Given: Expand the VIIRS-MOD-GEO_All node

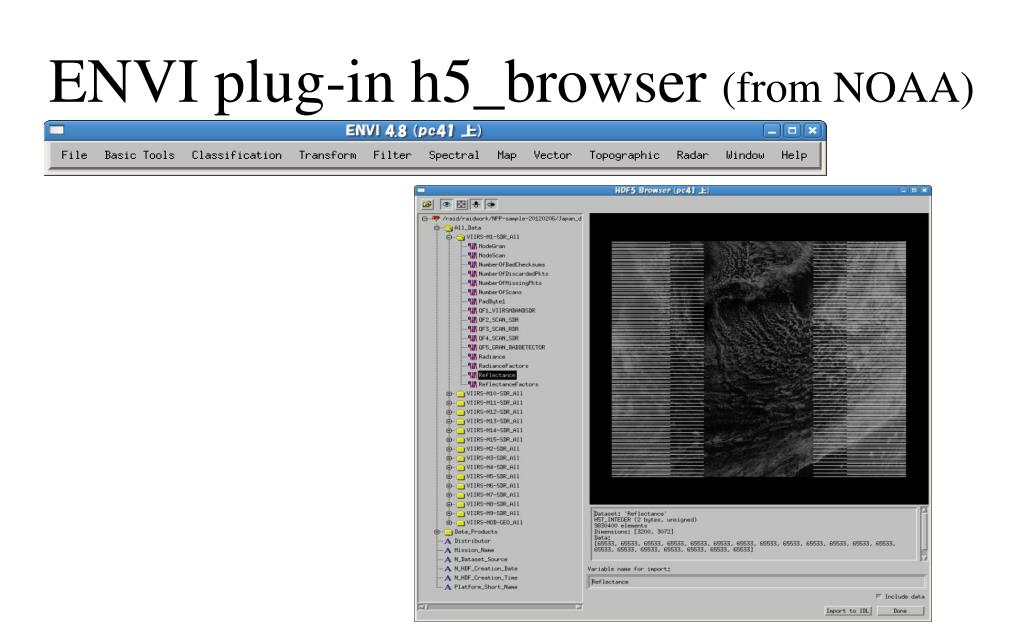Looking at the screenshot, I should point(449,522).
